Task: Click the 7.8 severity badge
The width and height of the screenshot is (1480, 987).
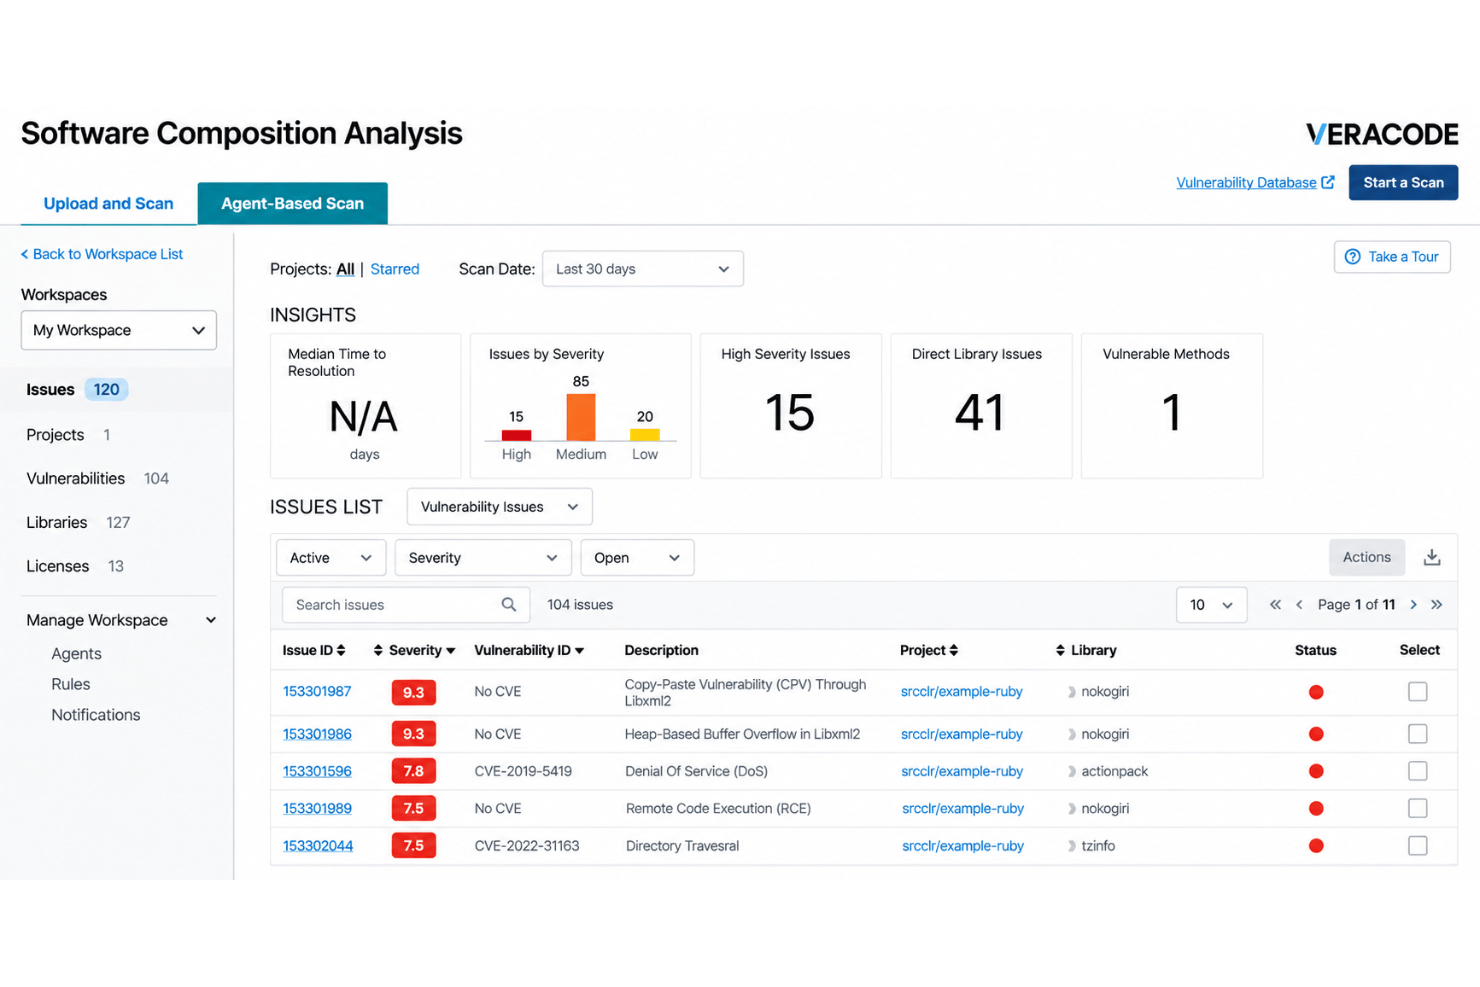Action: (x=413, y=771)
